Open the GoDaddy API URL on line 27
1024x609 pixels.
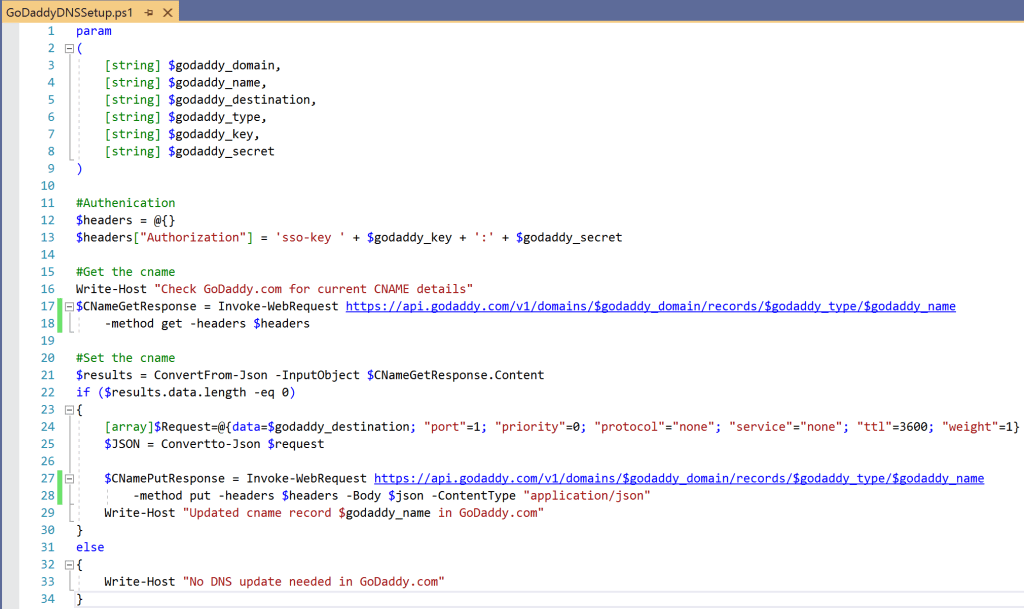(678, 478)
